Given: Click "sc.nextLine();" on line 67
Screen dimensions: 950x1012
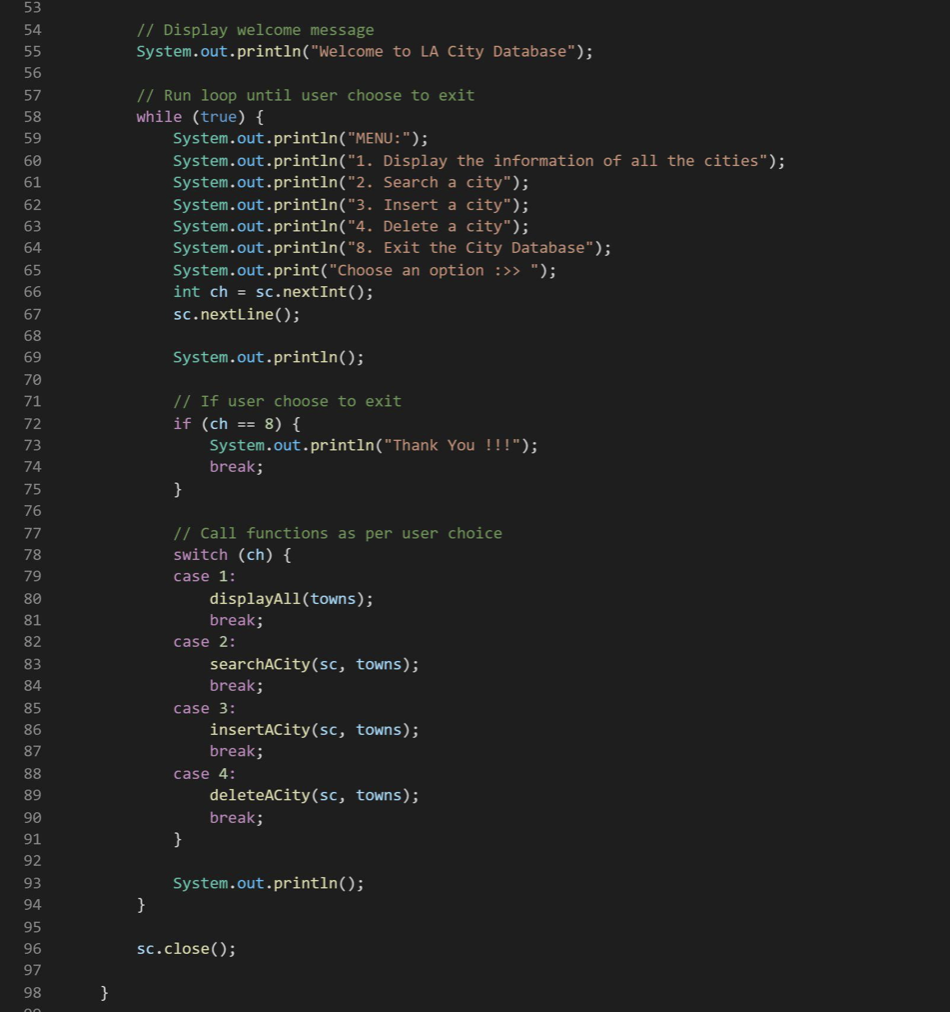Looking at the screenshot, I should tap(236, 314).
